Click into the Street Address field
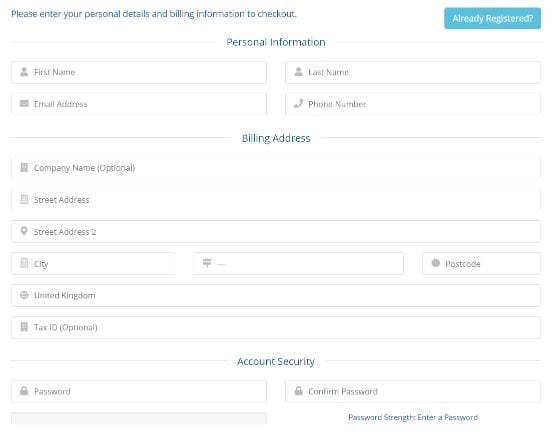The width and height of the screenshot is (558, 440). [276, 200]
